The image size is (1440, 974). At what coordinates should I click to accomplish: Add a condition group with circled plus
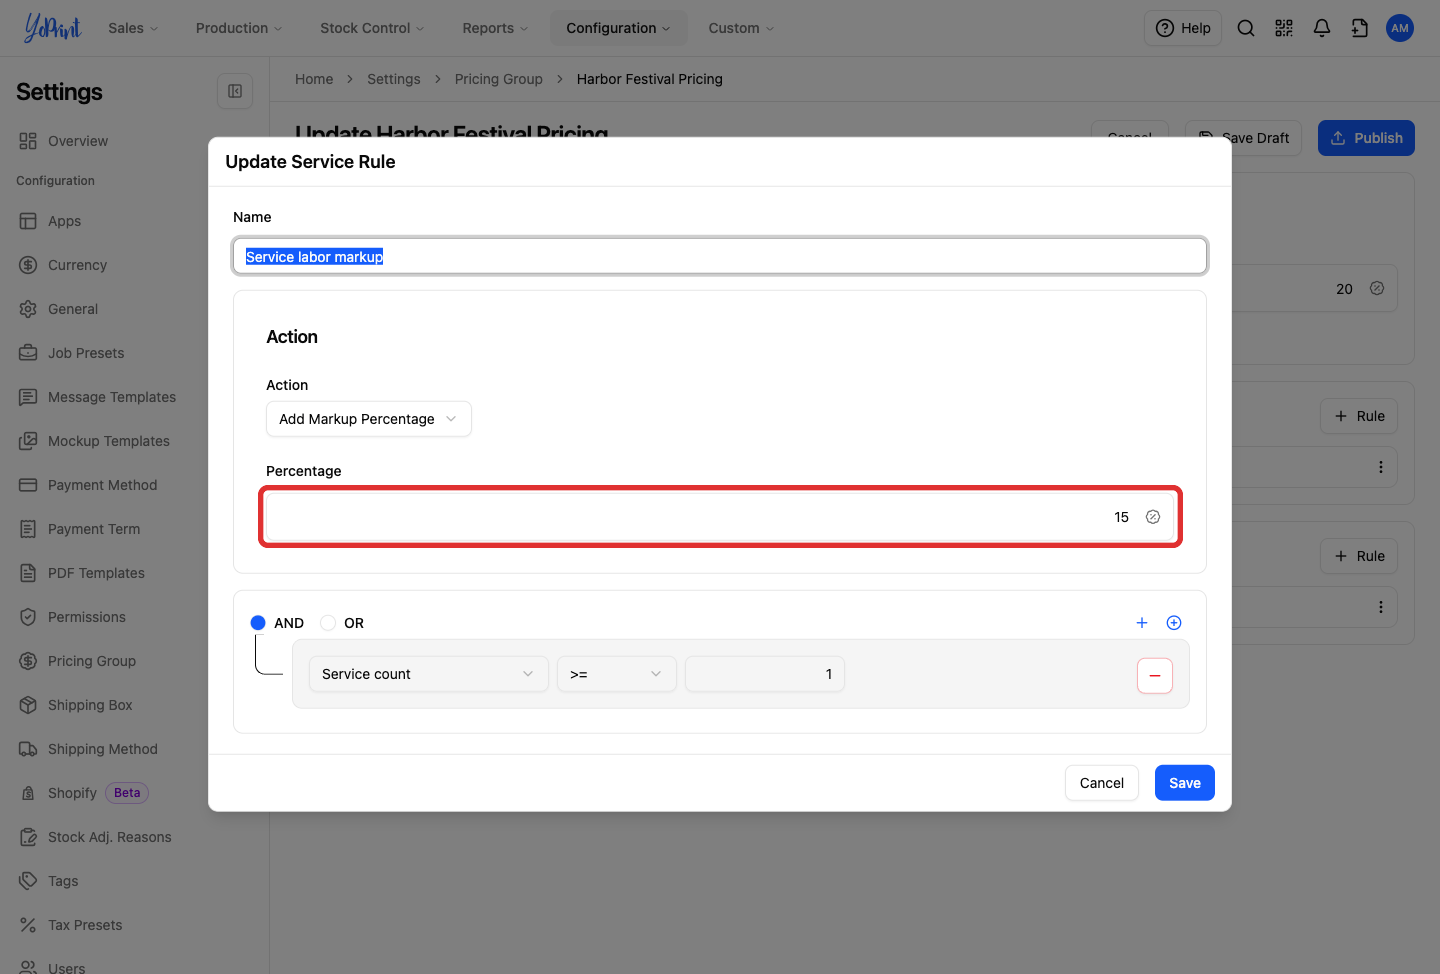(1174, 623)
